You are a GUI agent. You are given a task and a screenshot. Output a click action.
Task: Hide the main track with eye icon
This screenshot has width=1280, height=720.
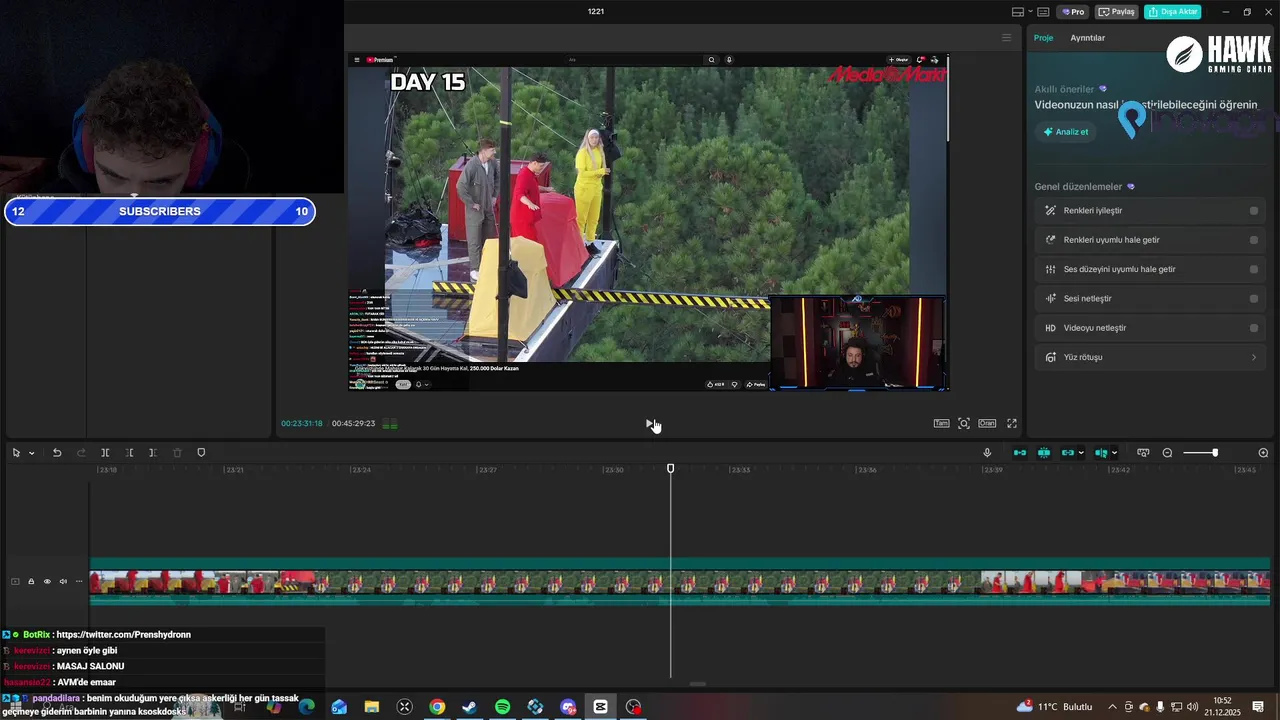point(47,582)
